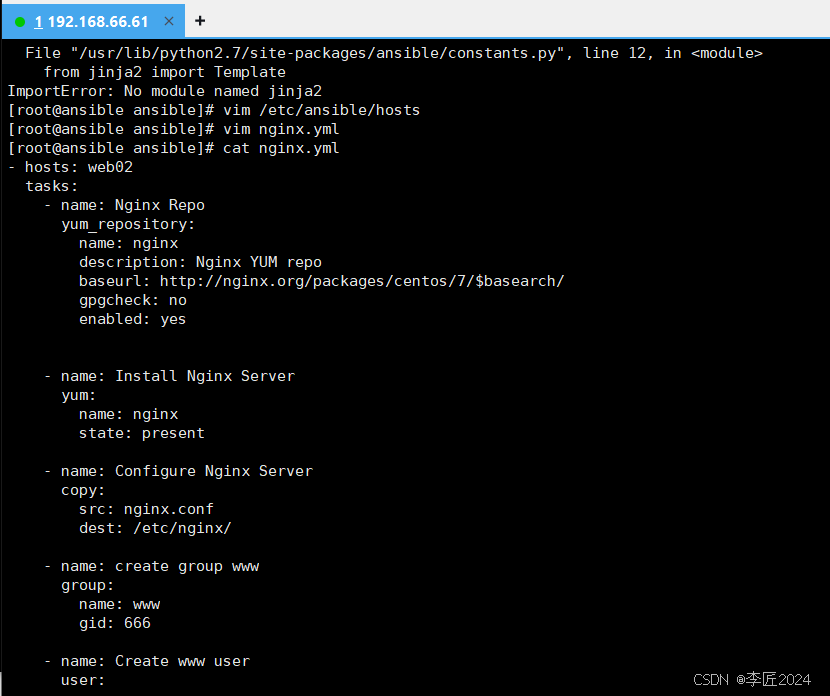Open a new session with plus button
This screenshot has width=830, height=696.
(200, 21)
